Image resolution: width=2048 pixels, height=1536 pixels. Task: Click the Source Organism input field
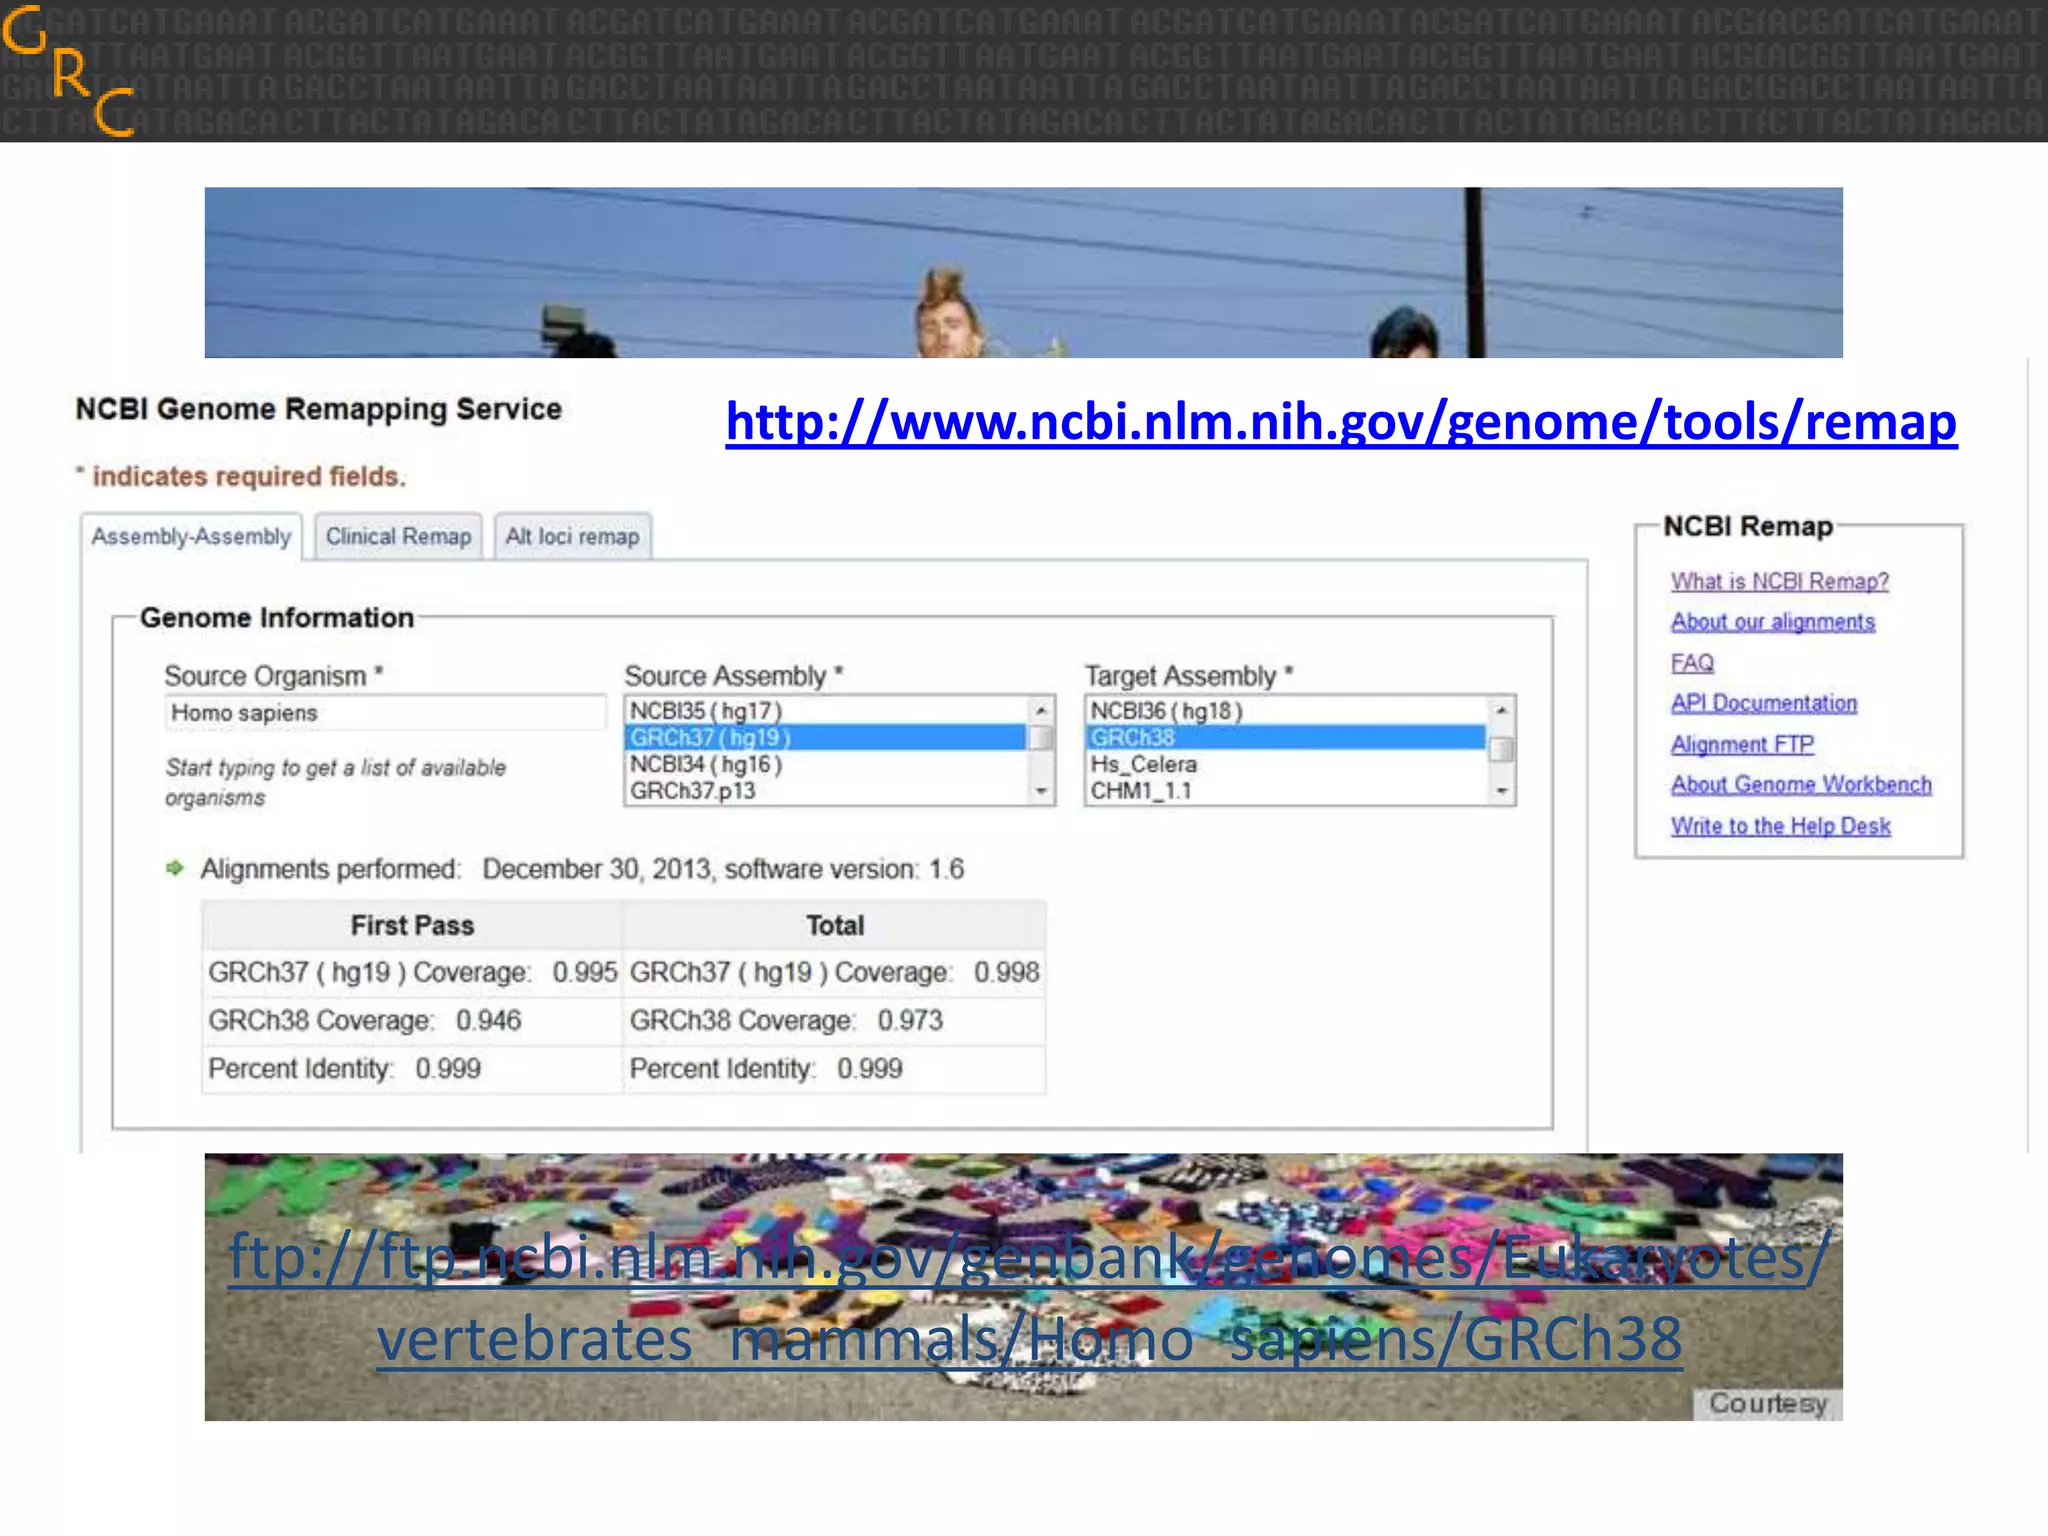point(385,713)
